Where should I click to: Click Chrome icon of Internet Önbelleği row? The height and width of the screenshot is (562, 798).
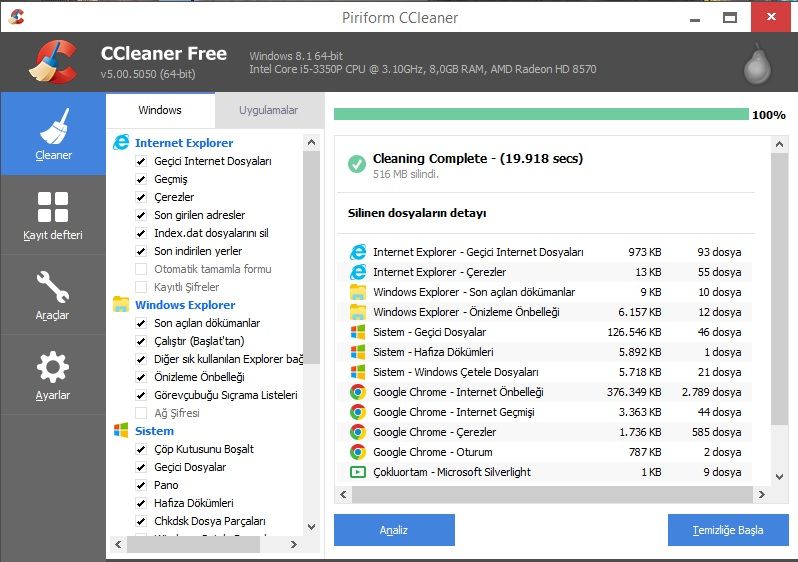point(358,392)
